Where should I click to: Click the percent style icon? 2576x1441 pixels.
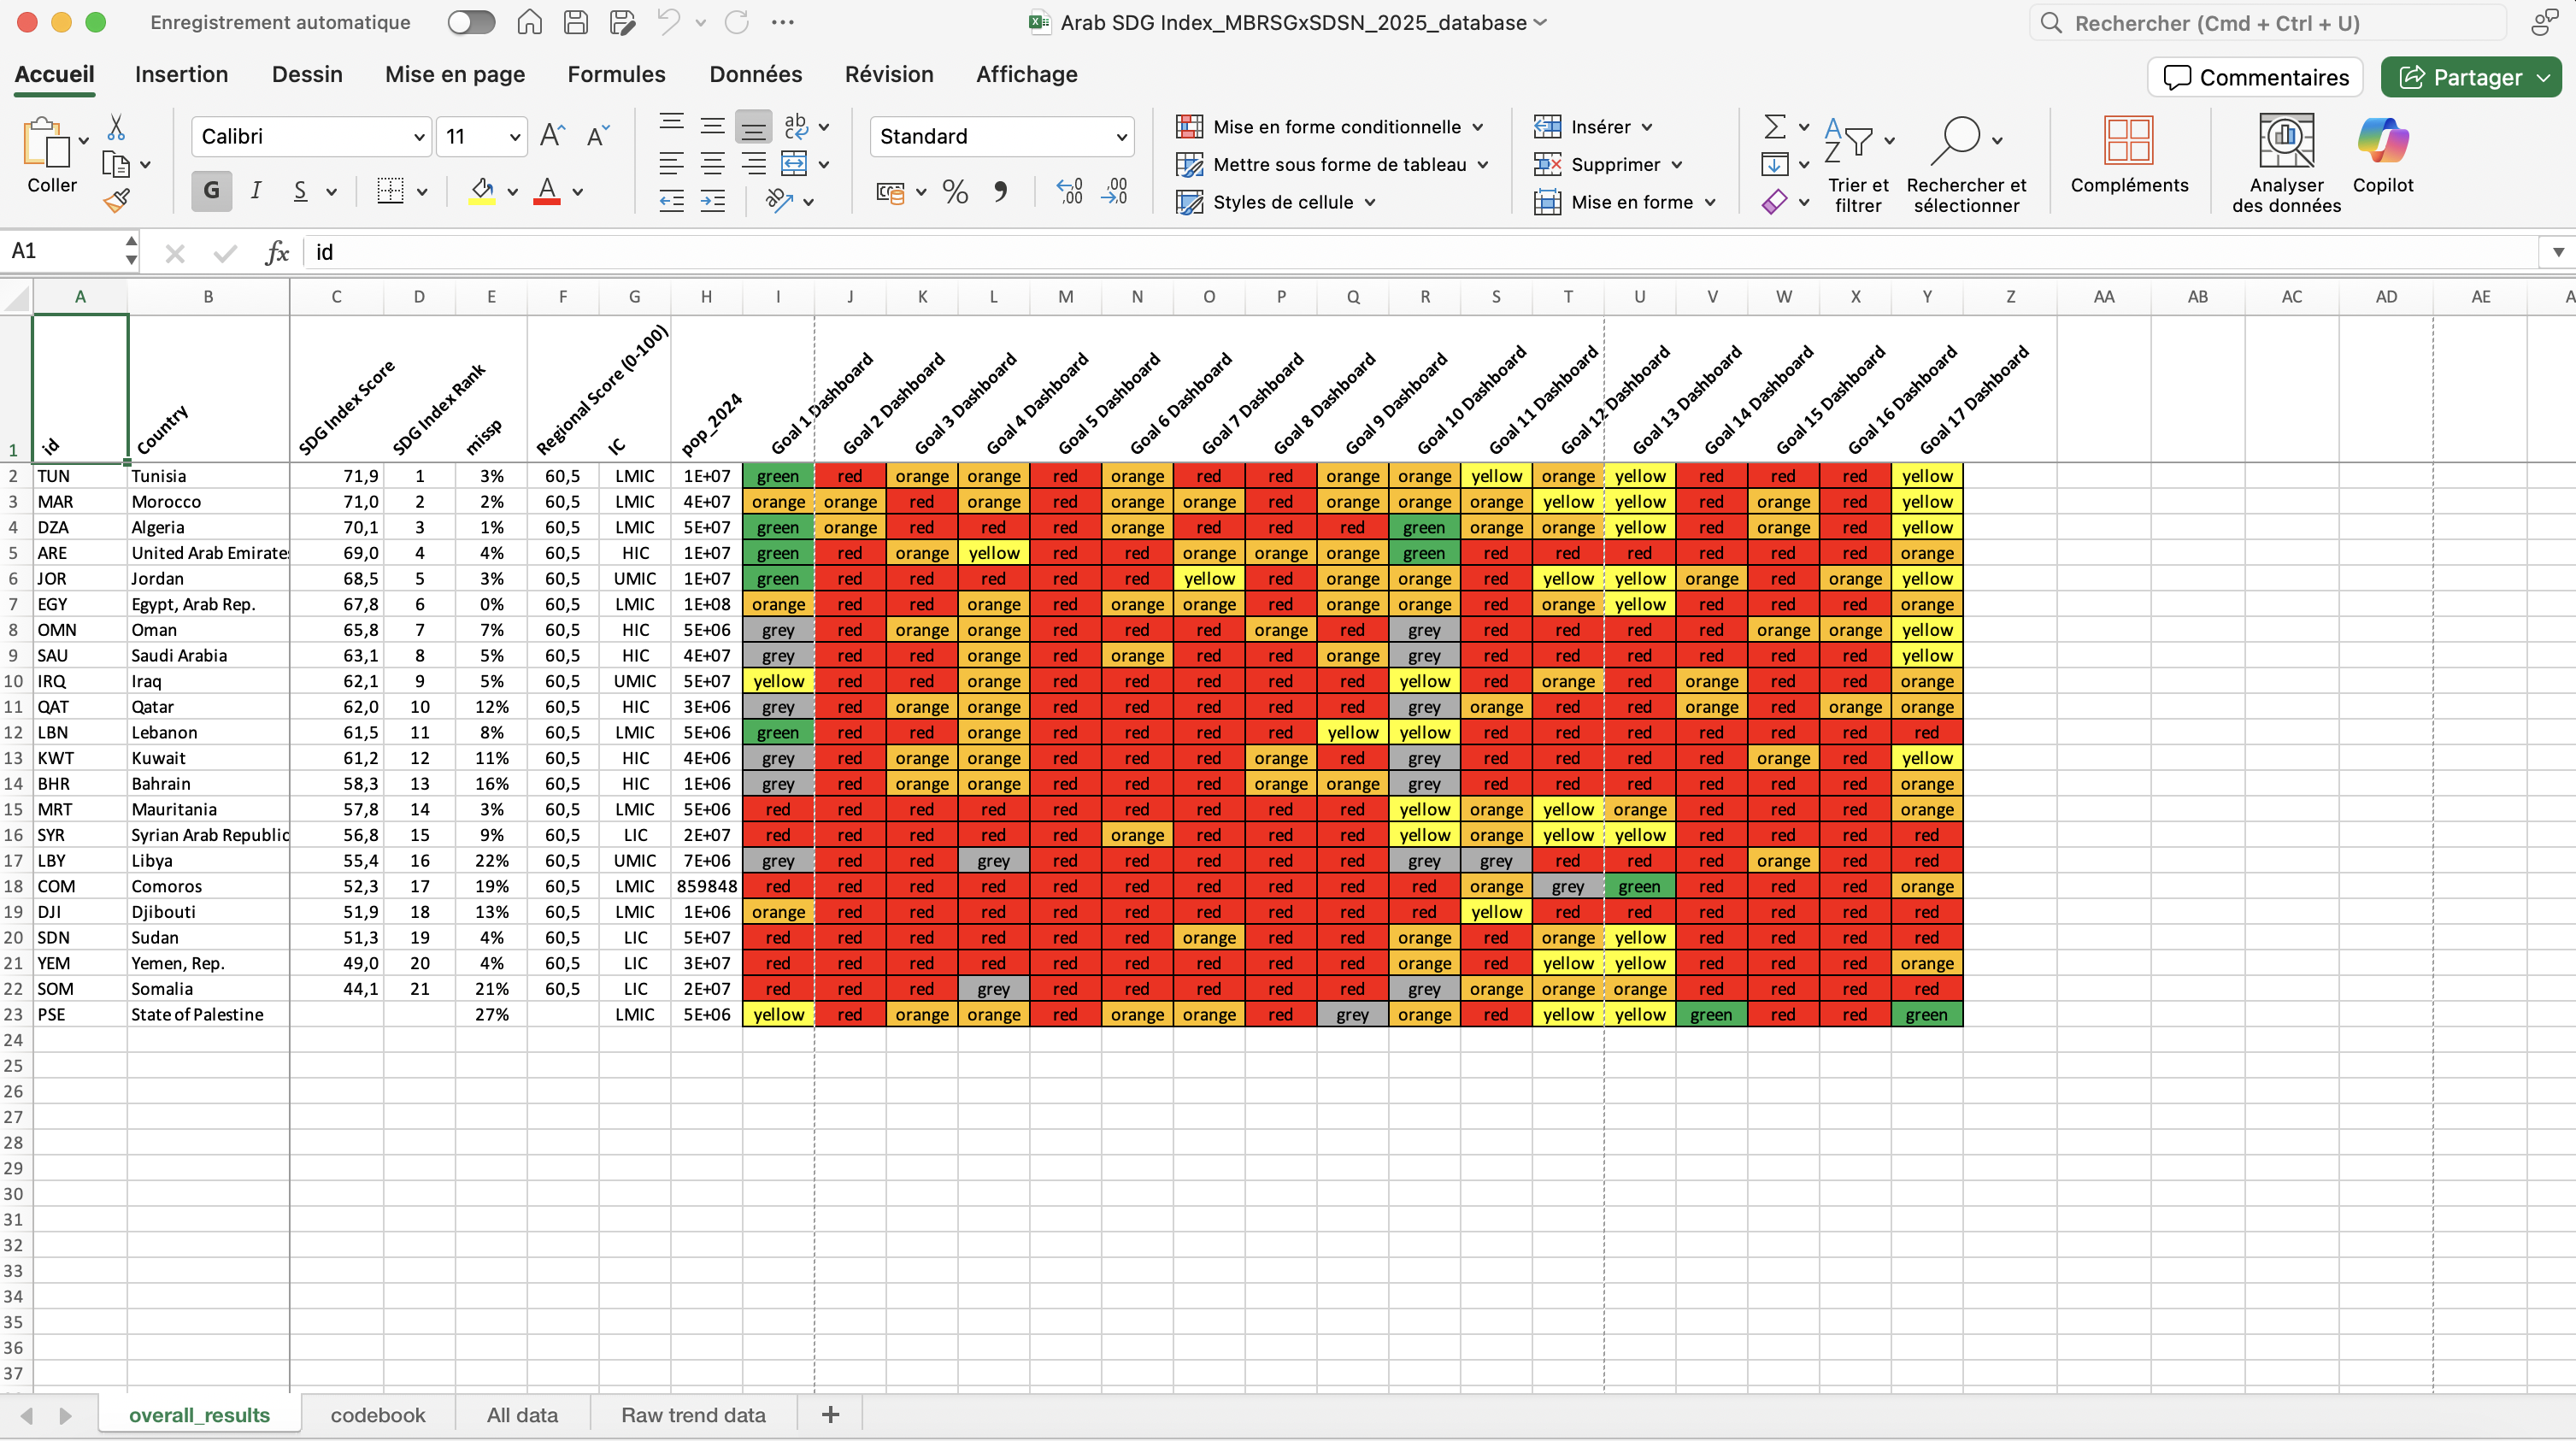(955, 192)
